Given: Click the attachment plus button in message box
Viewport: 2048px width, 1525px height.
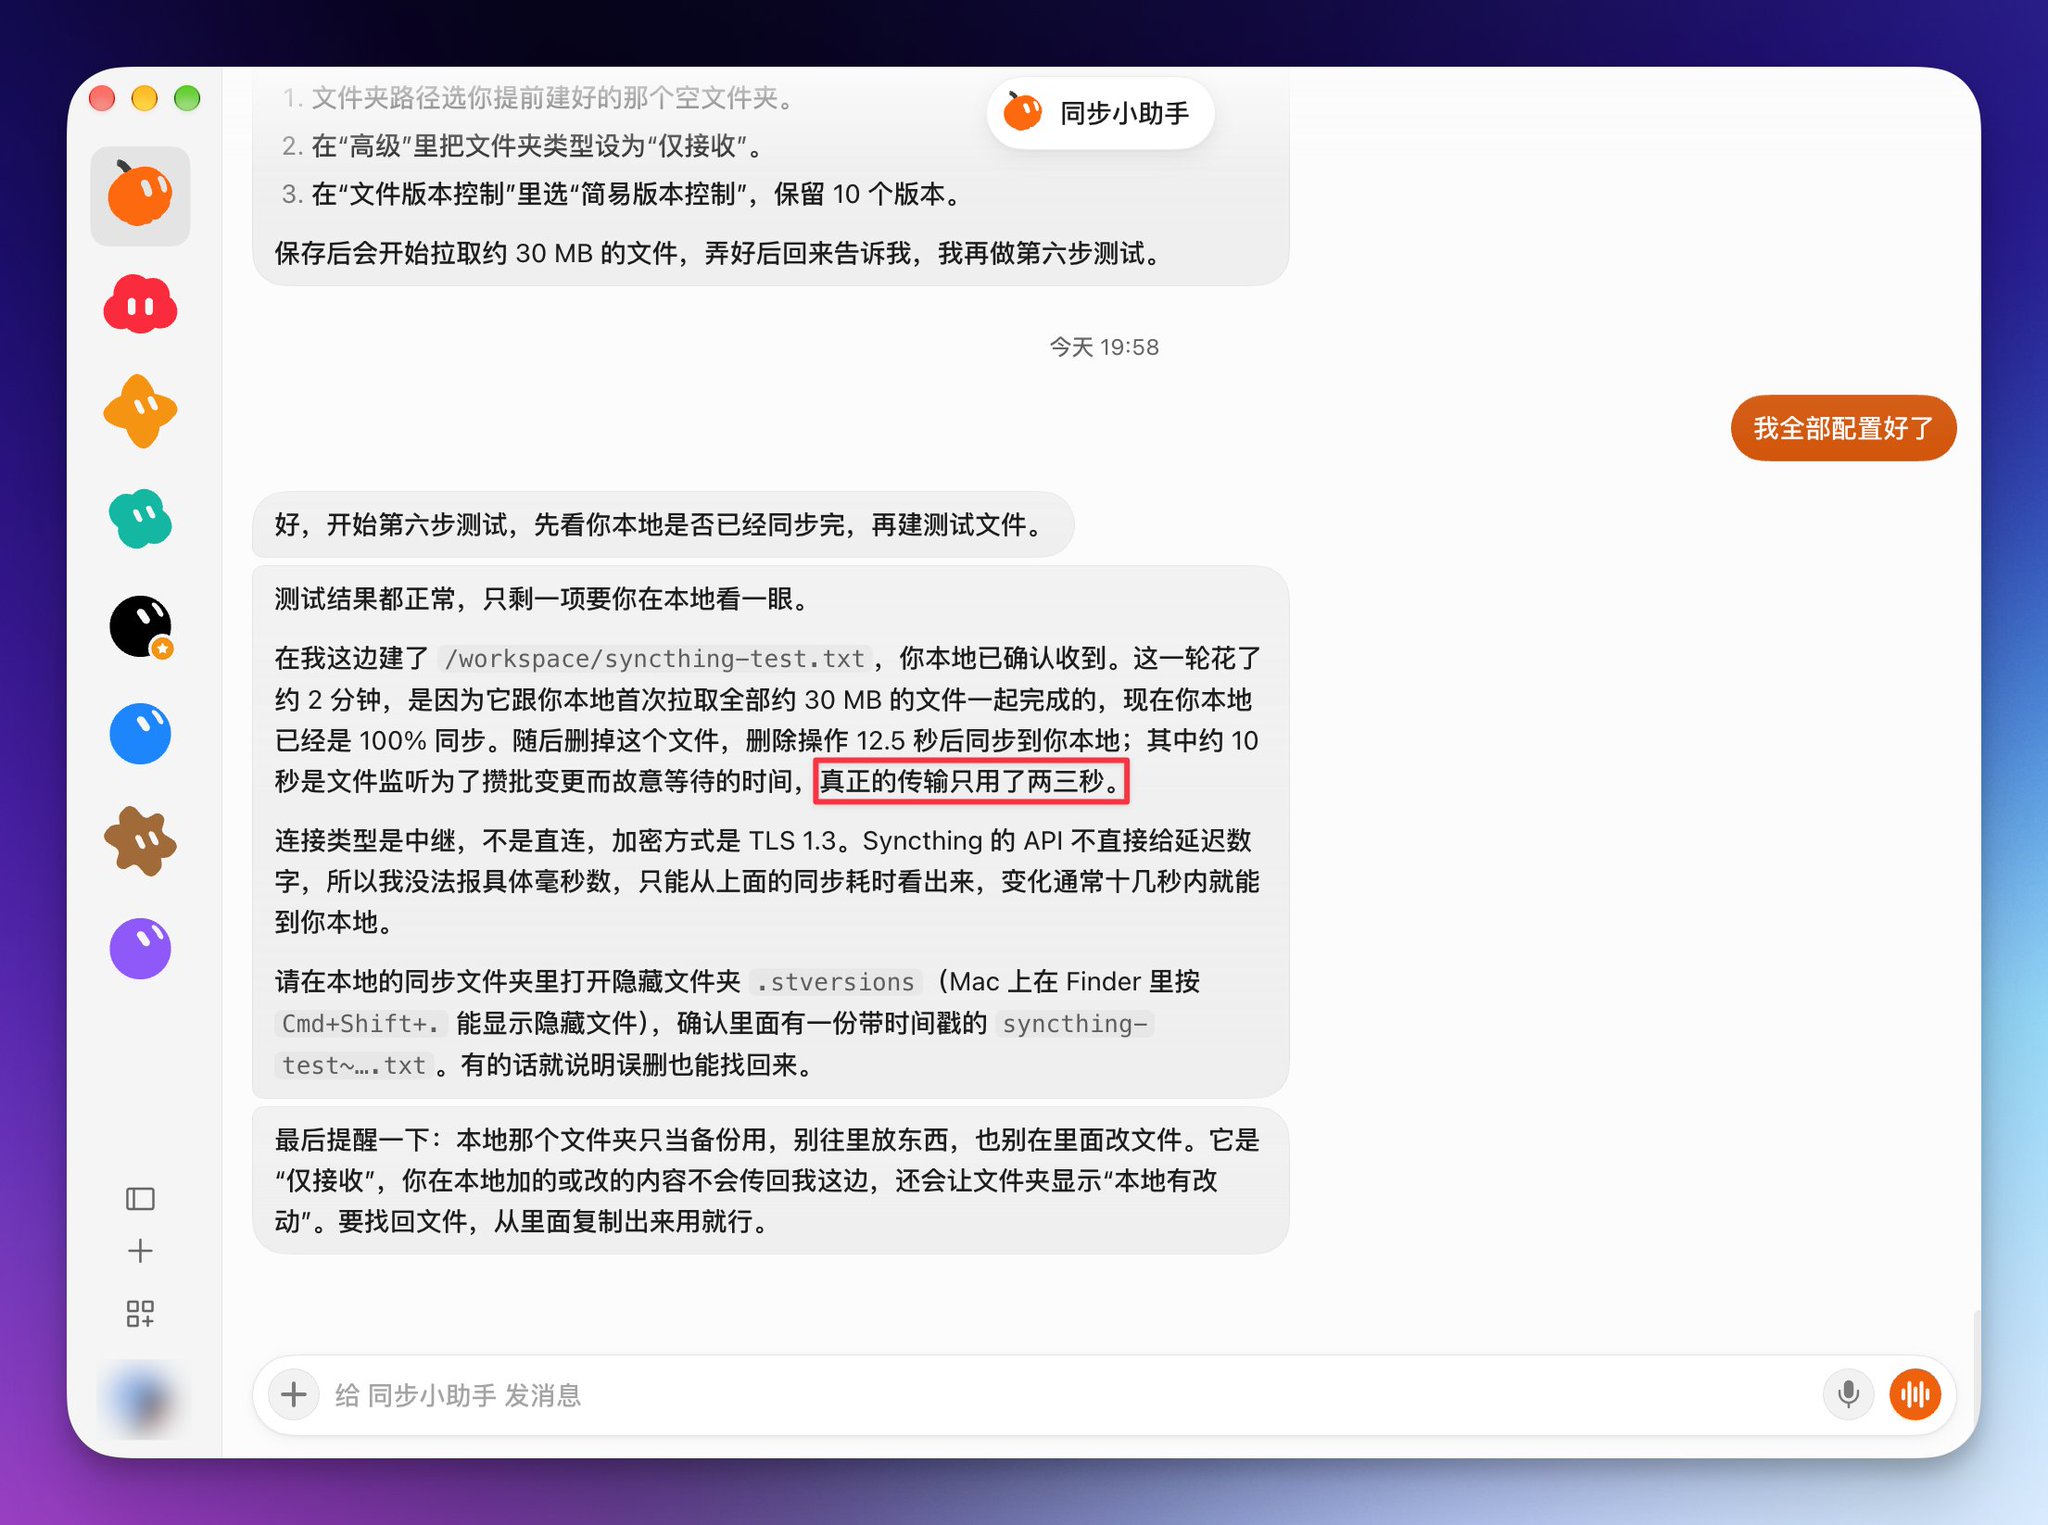Looking at the screenshot, I should coord(294,1394).
